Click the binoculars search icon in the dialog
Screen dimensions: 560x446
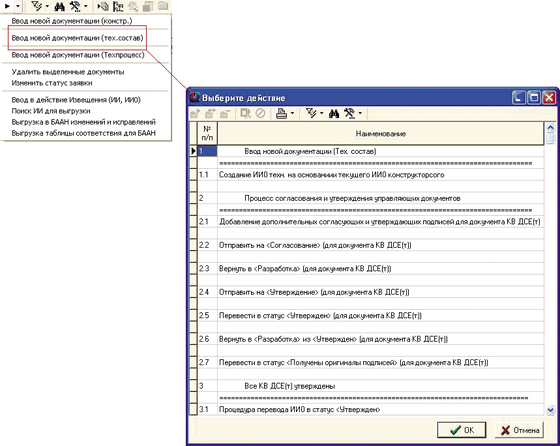coord(334,114)
